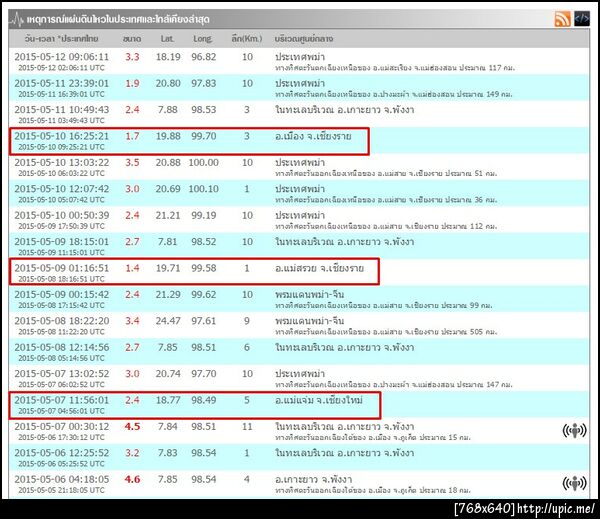Select the 2015-05-12 09:06:11 earthquake row
Image resolution: width=600 pixels, height=519 pixels.
point(298,61)
